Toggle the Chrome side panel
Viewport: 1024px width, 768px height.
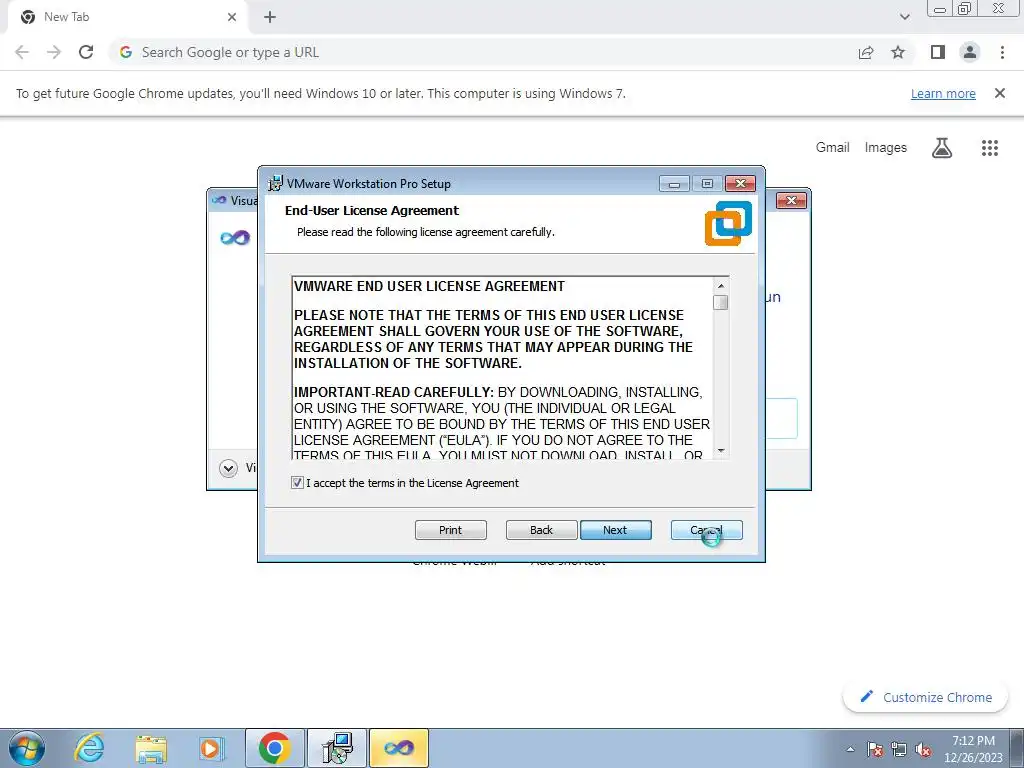pos(938,52)
